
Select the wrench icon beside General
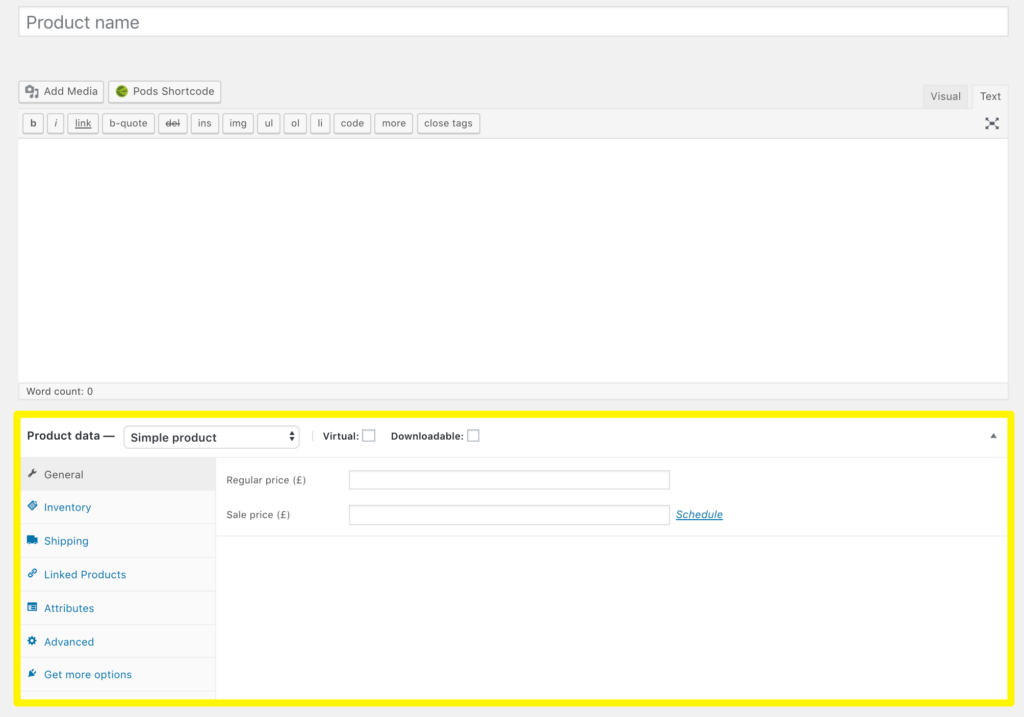(x=33, y=474)
